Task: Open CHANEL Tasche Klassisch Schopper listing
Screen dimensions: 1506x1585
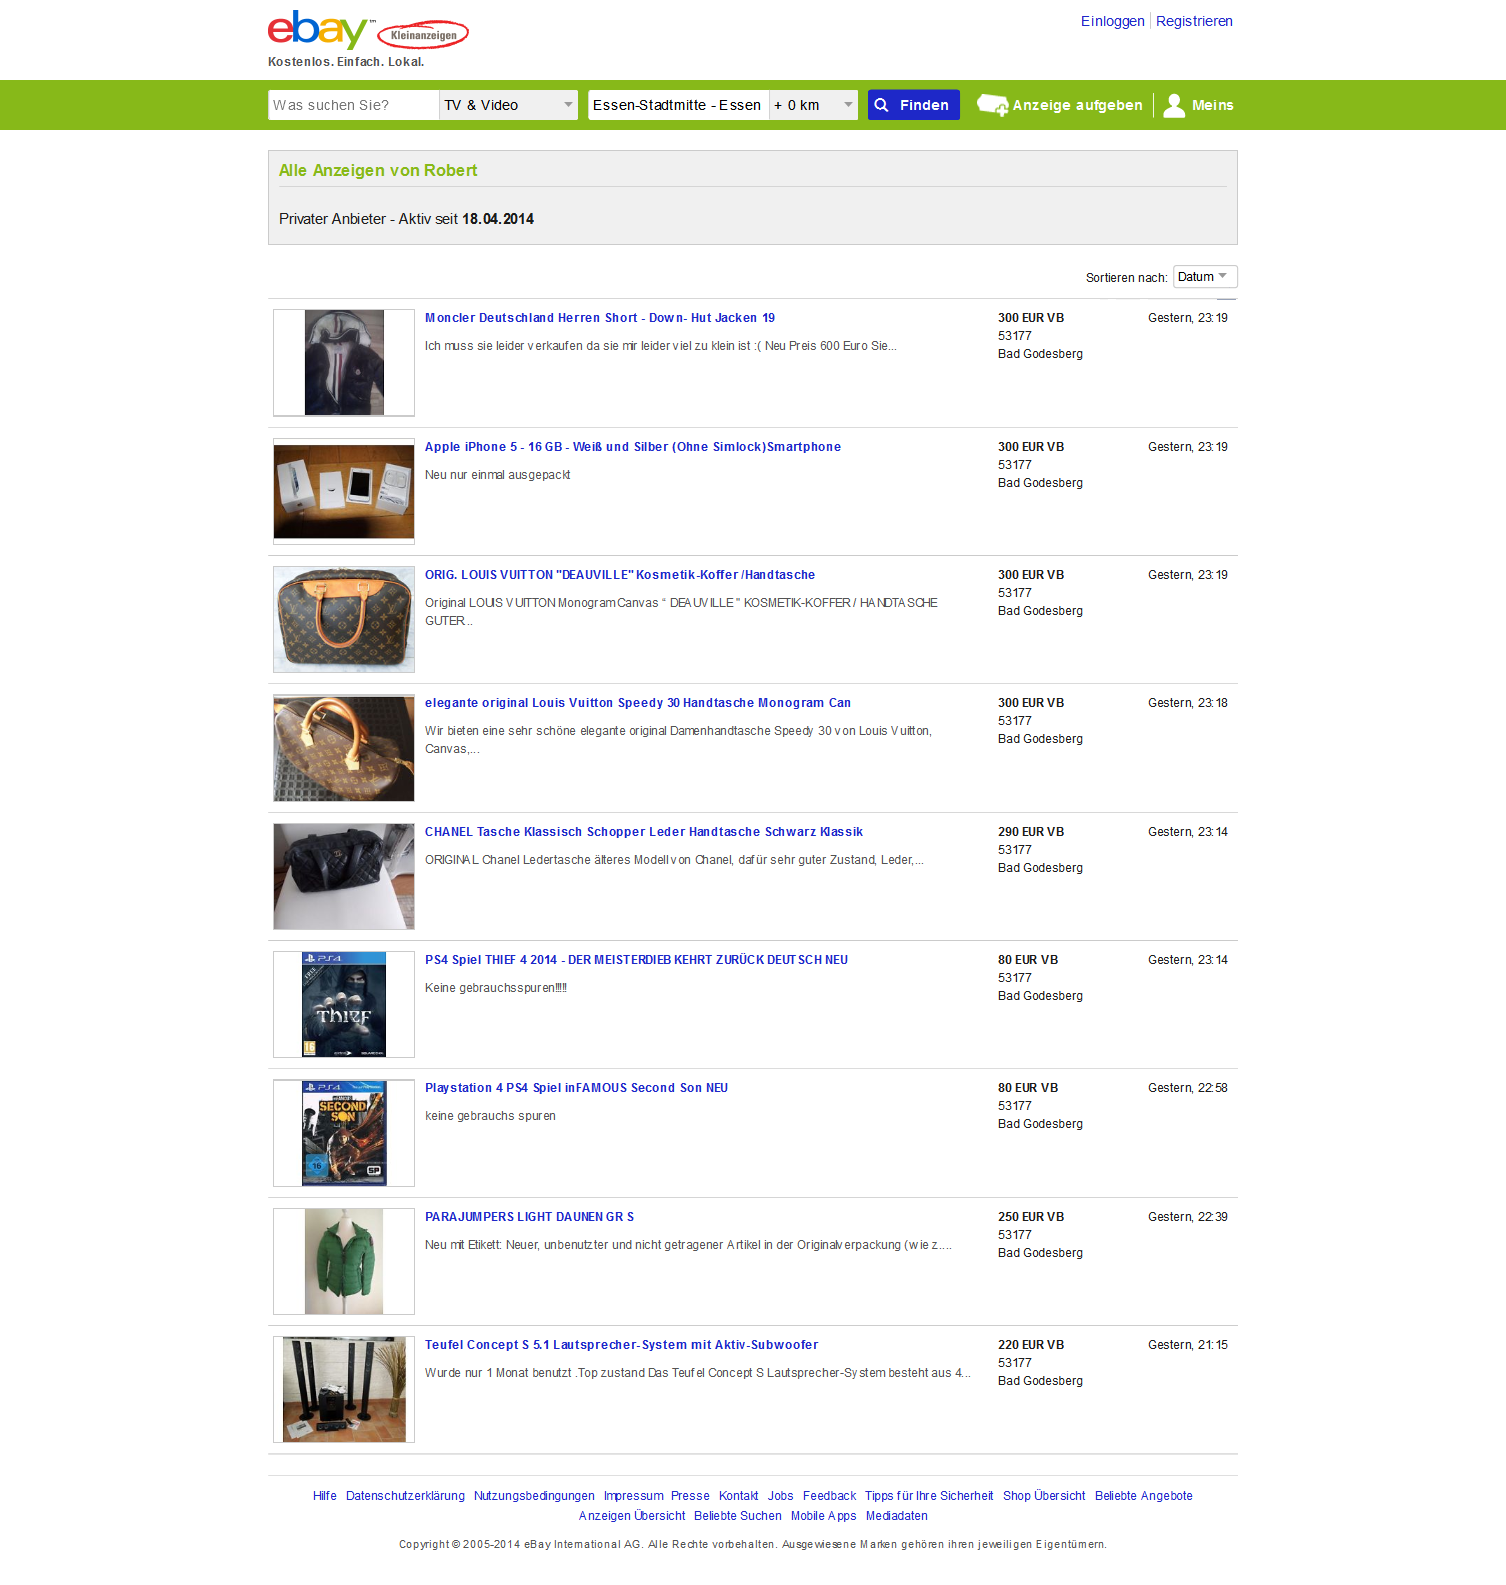Action: click(644, 832)
